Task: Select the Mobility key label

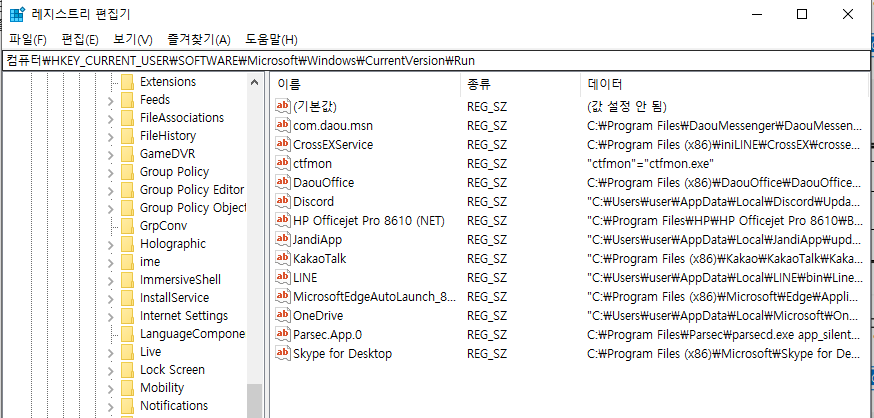Action: pyautogui.click(x=162, y=387)
